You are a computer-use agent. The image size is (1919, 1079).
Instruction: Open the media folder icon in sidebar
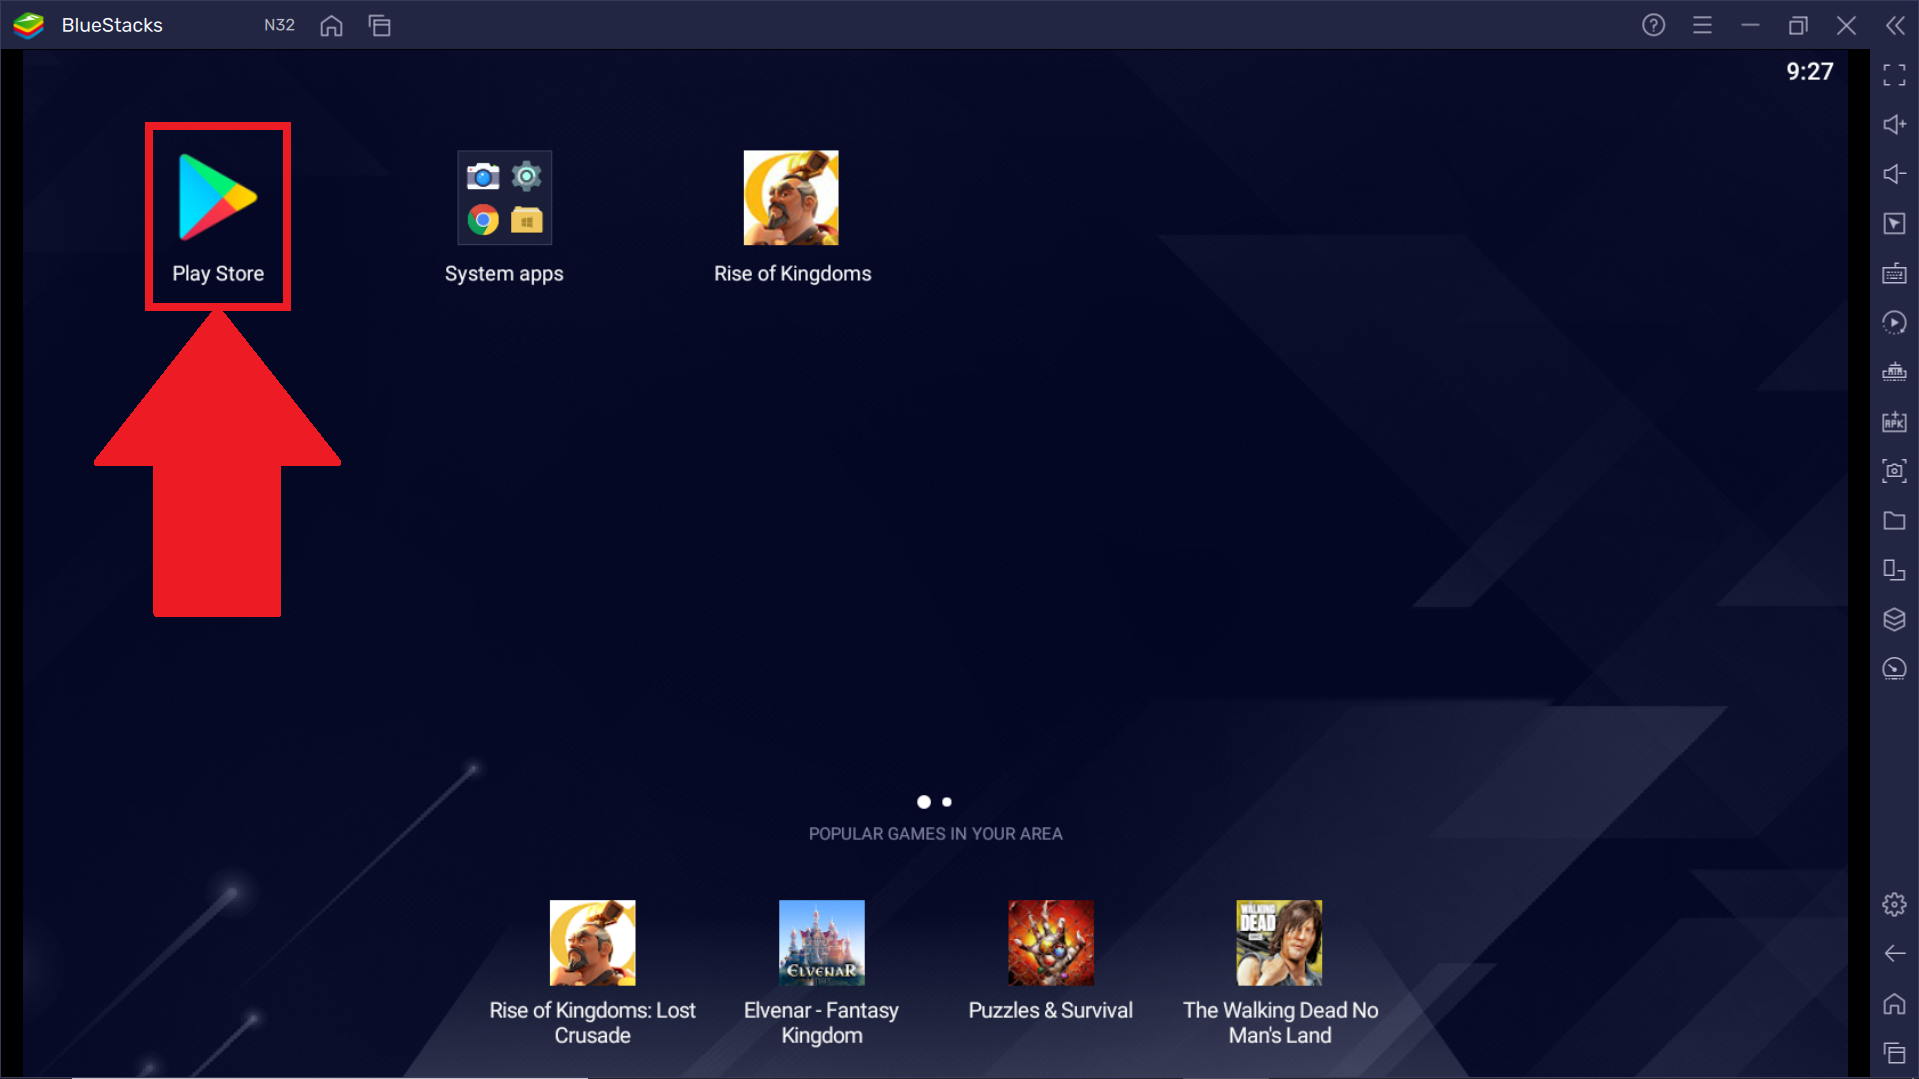pyautogui.click(x=1894, y=520)
